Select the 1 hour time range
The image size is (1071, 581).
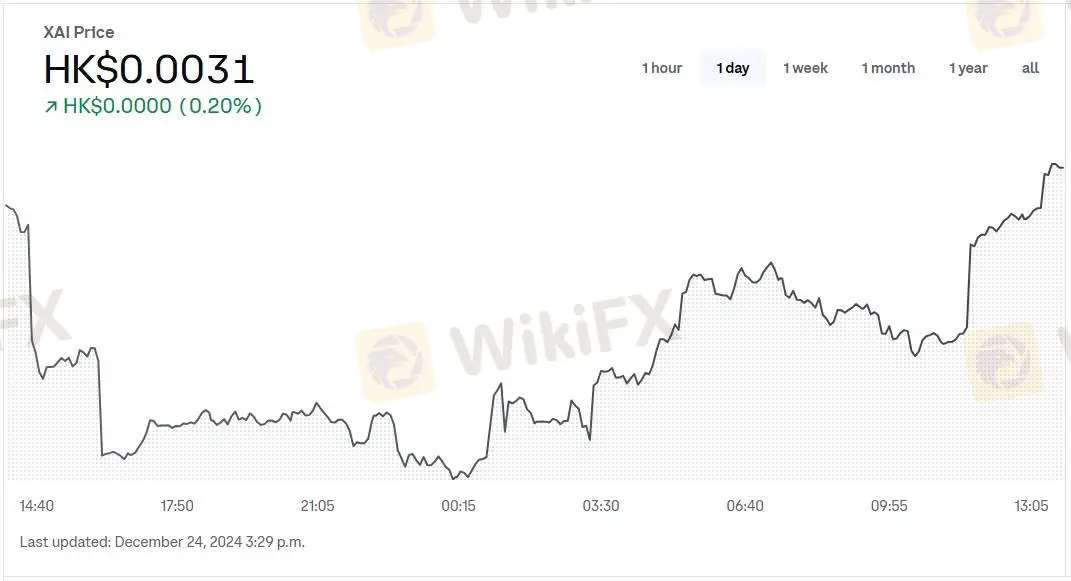(x=661, y=68)
